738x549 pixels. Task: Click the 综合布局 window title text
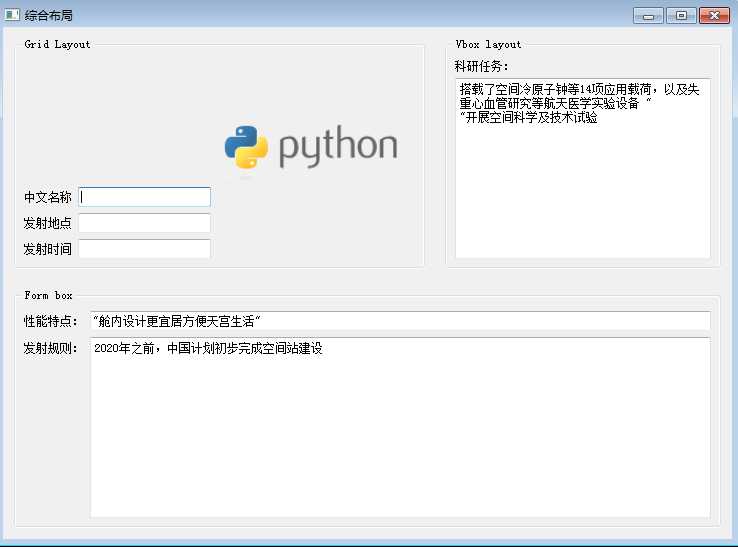click(48, 16)
